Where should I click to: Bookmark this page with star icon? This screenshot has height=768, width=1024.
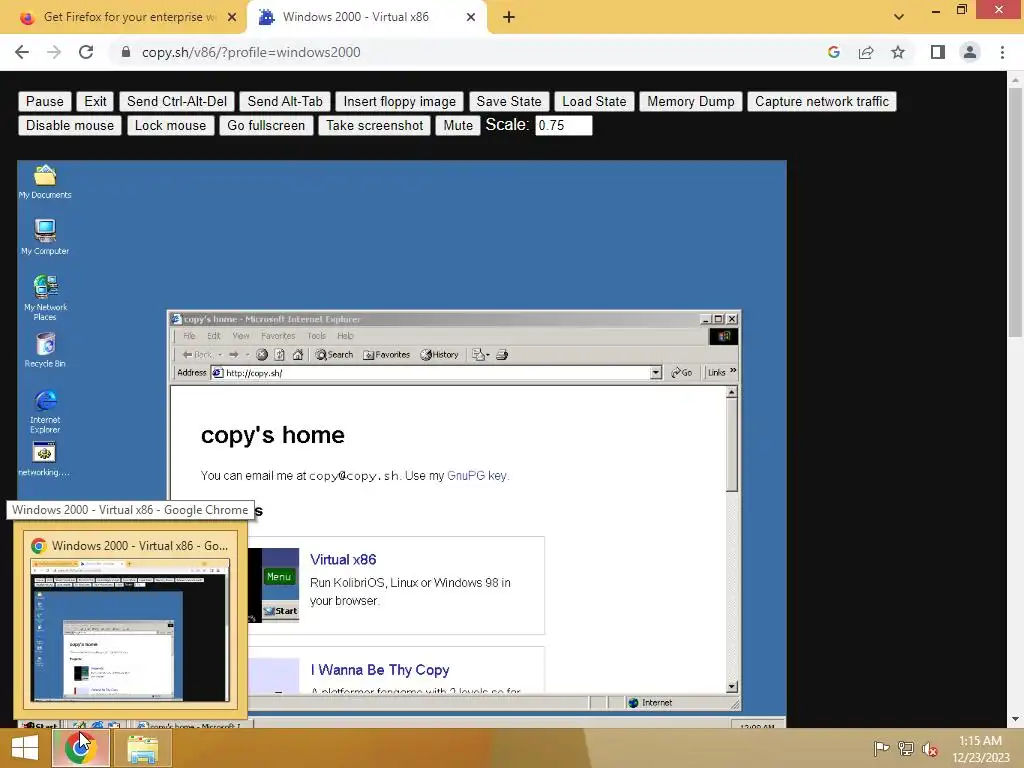click(x=898, y=52)
